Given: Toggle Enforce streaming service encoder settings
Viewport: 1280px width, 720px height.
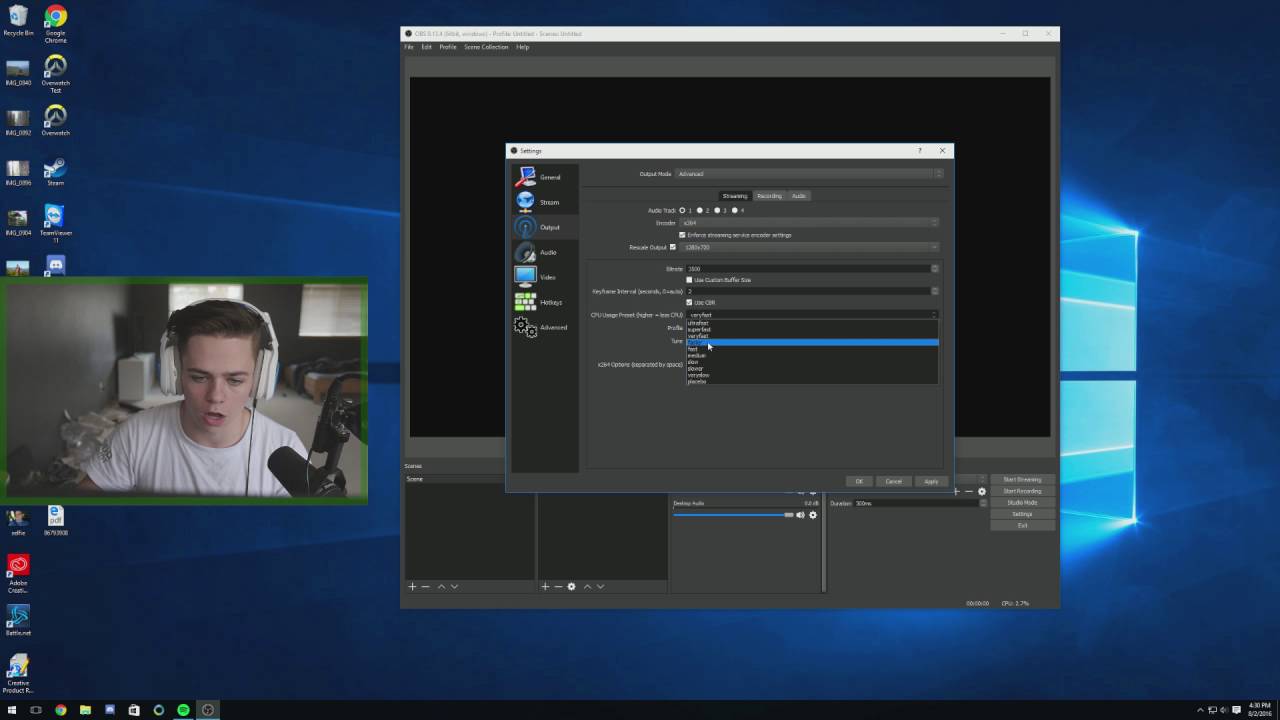Looking at the screenshot, I should (736, 235).
